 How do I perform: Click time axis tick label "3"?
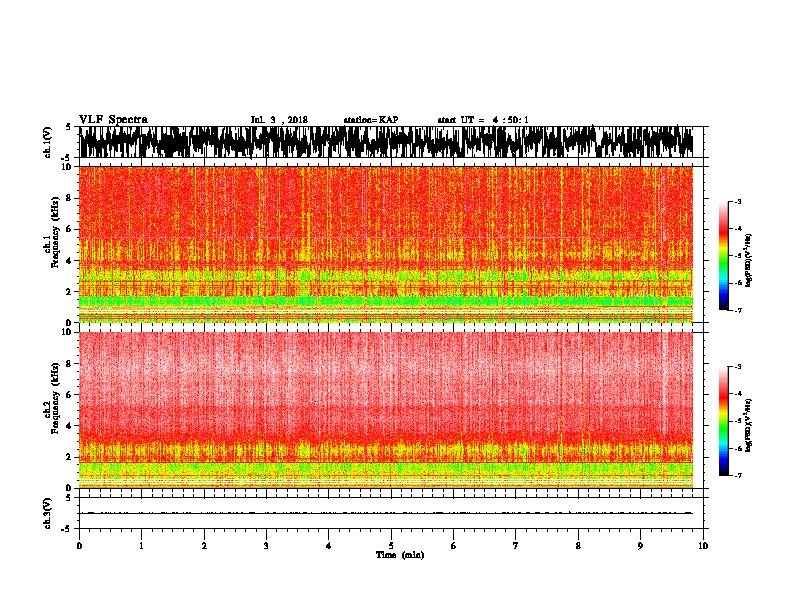266,545
